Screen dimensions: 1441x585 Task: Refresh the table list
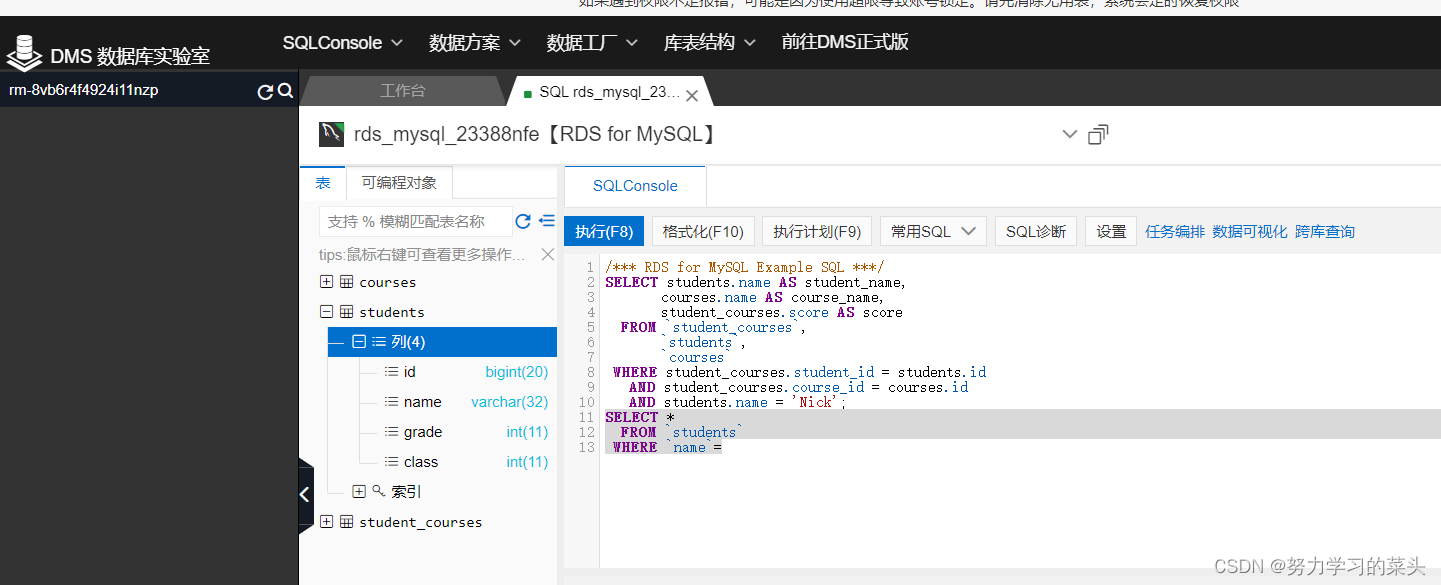pos(523,221)
